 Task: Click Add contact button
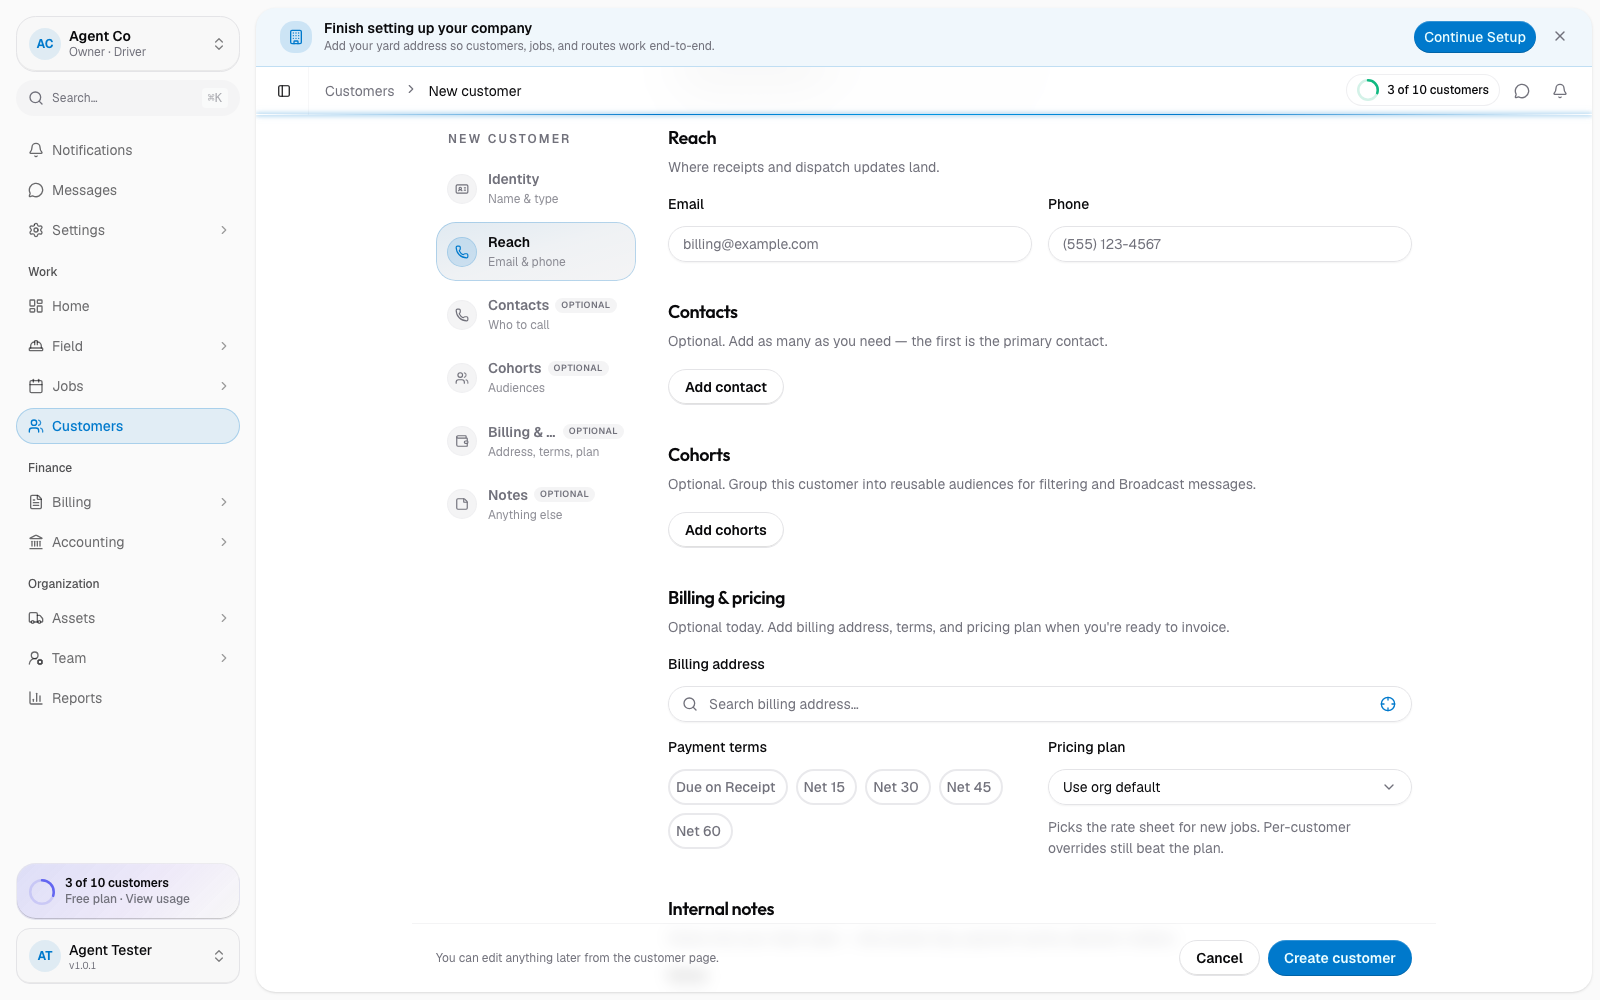point(726,387)
